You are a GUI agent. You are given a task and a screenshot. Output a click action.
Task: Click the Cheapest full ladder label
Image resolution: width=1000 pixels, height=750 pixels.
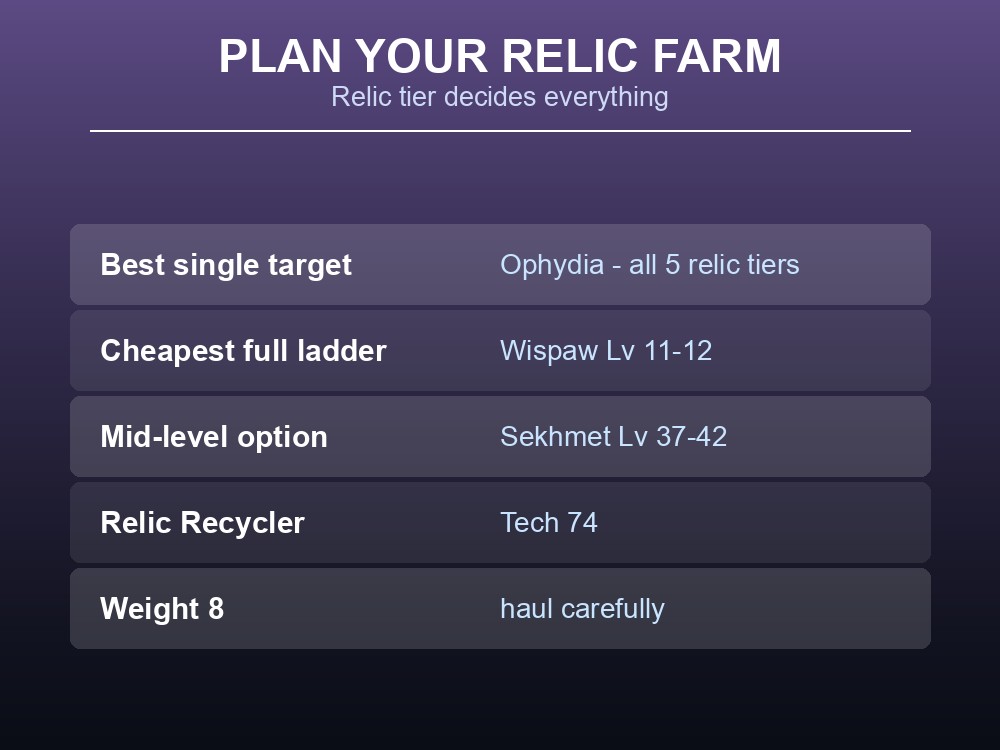pyautogui.click(x=243, y=351)
